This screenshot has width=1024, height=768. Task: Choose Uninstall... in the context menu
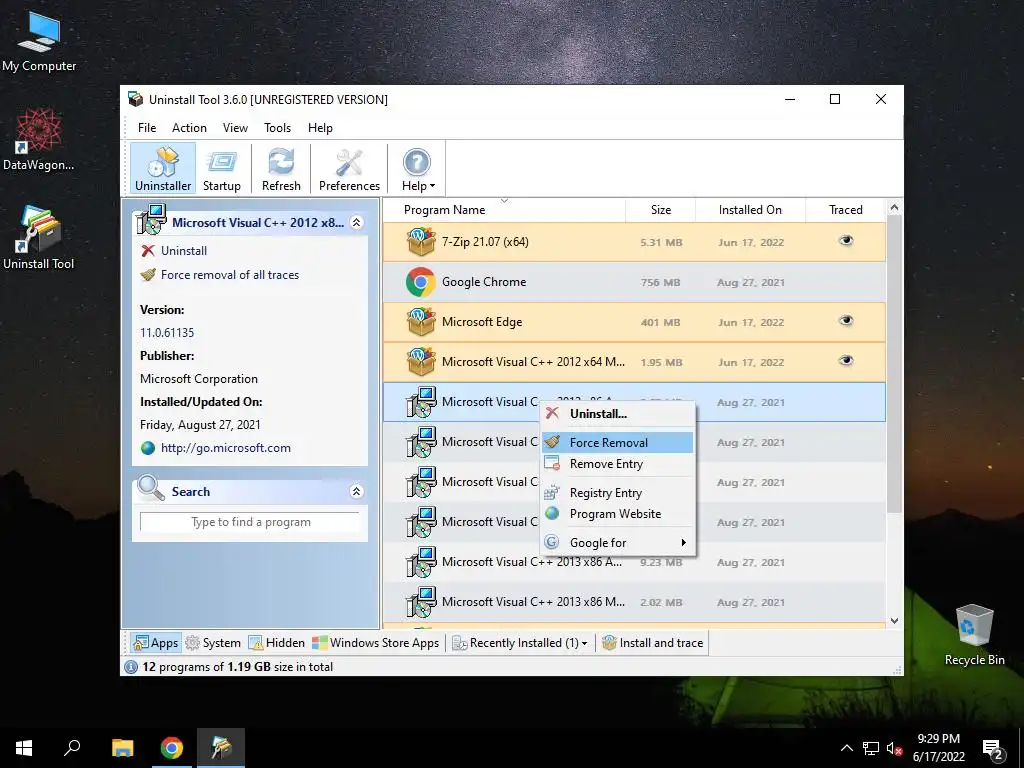coord(618,414)
